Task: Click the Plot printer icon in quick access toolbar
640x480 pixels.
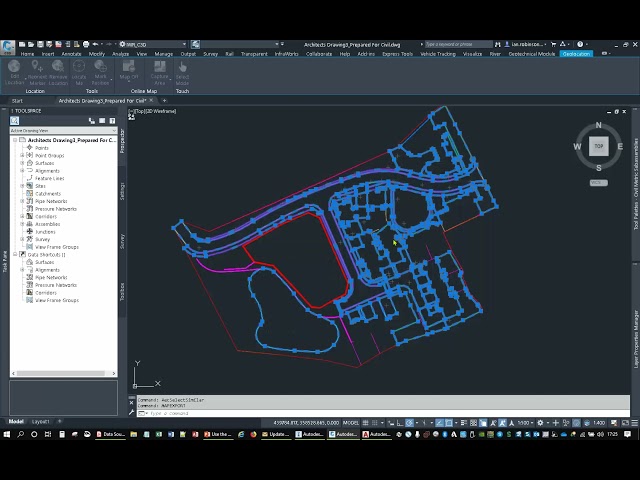Action: pyautogui.click(x=86, y=44)
